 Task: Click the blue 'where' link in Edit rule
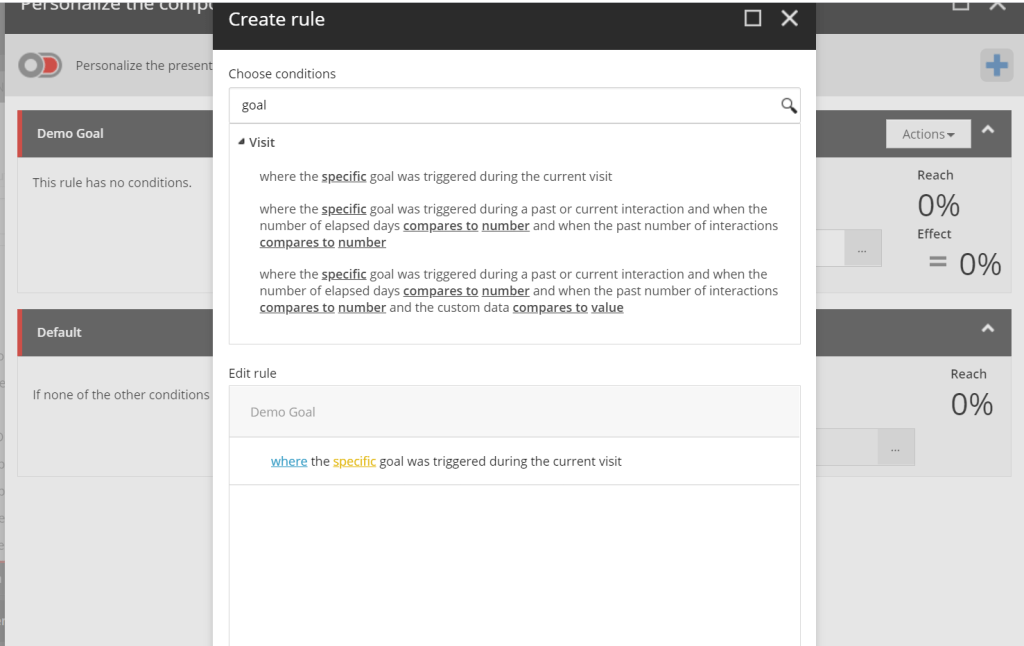point(289,461)
